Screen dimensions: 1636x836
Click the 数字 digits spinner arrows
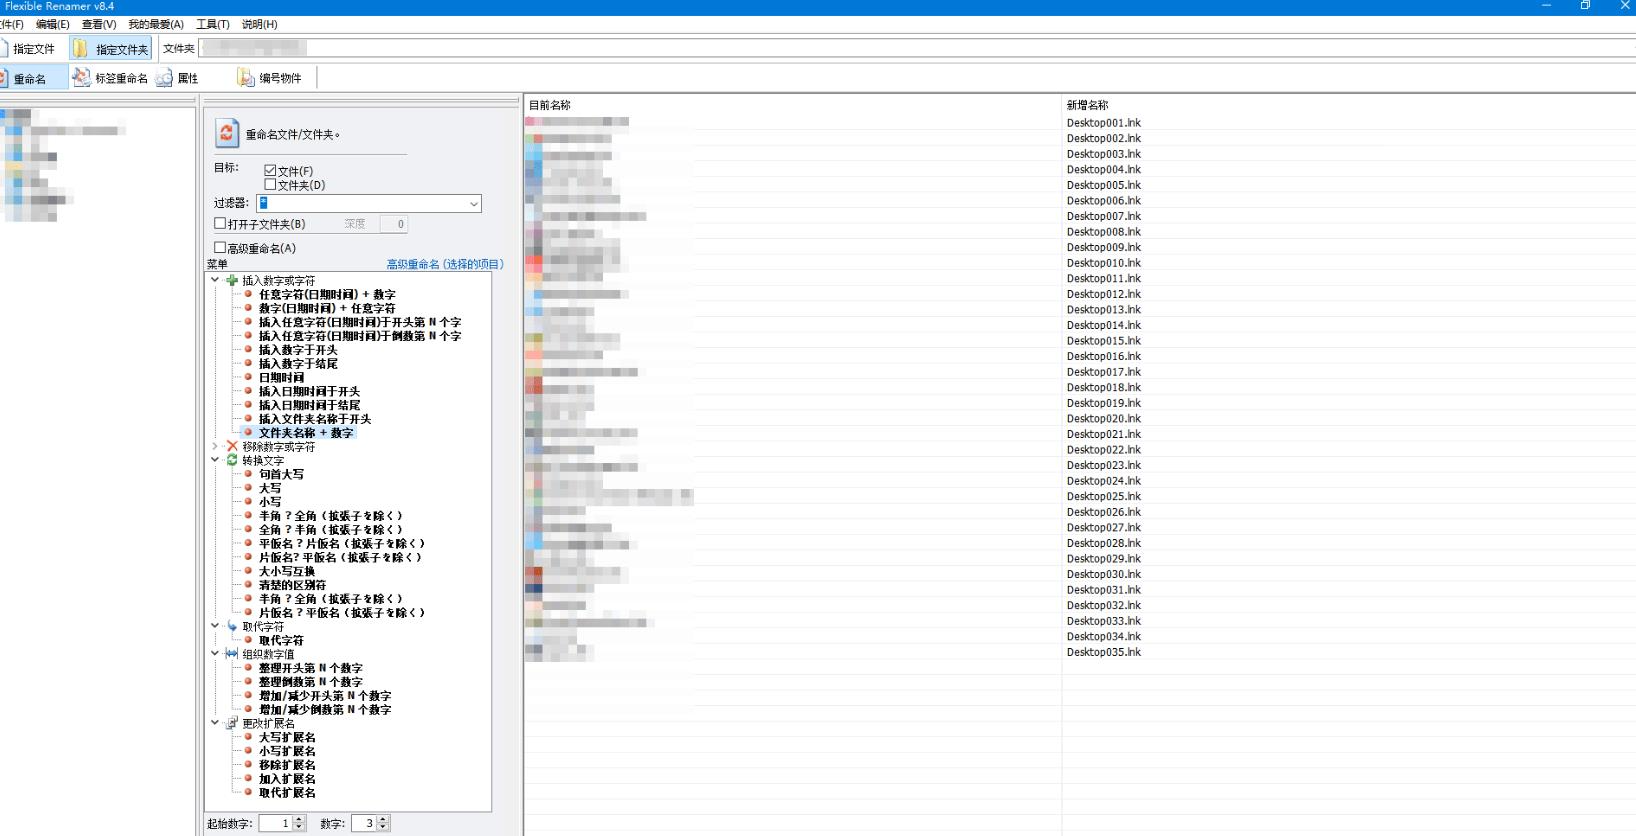(383, 823)
